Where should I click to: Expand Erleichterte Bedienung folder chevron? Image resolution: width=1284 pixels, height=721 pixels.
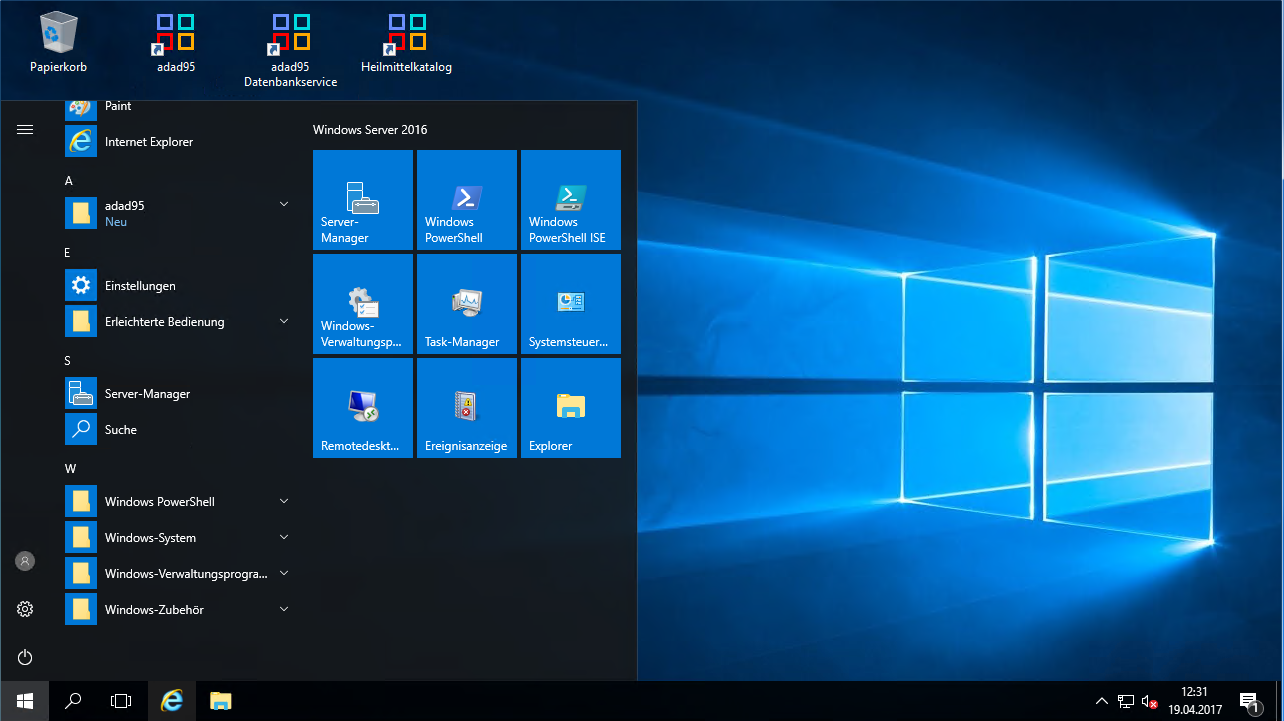284,321
